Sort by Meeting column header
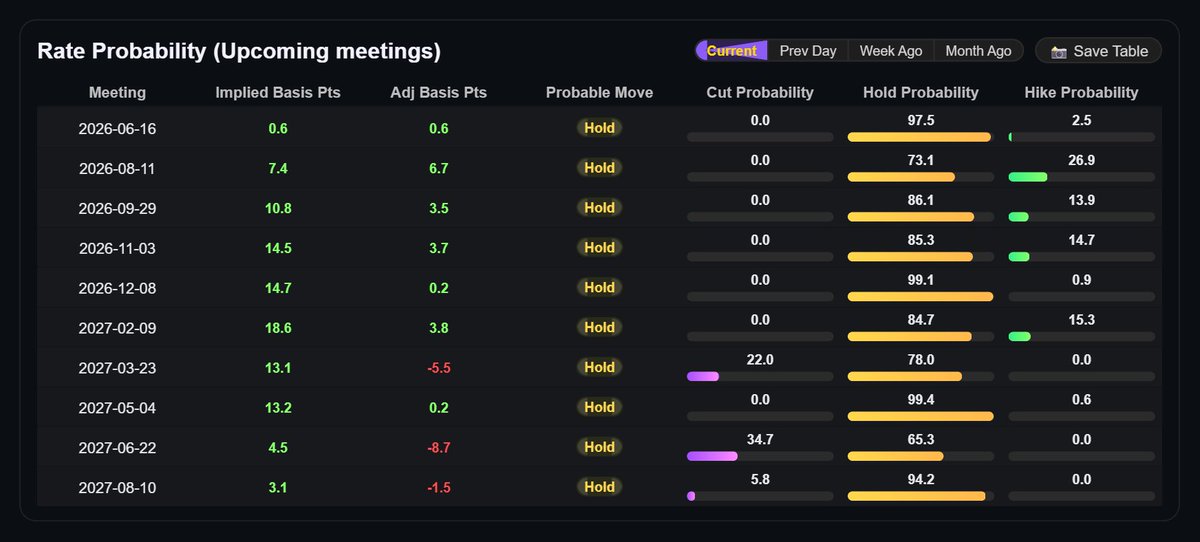 (117, 92)
